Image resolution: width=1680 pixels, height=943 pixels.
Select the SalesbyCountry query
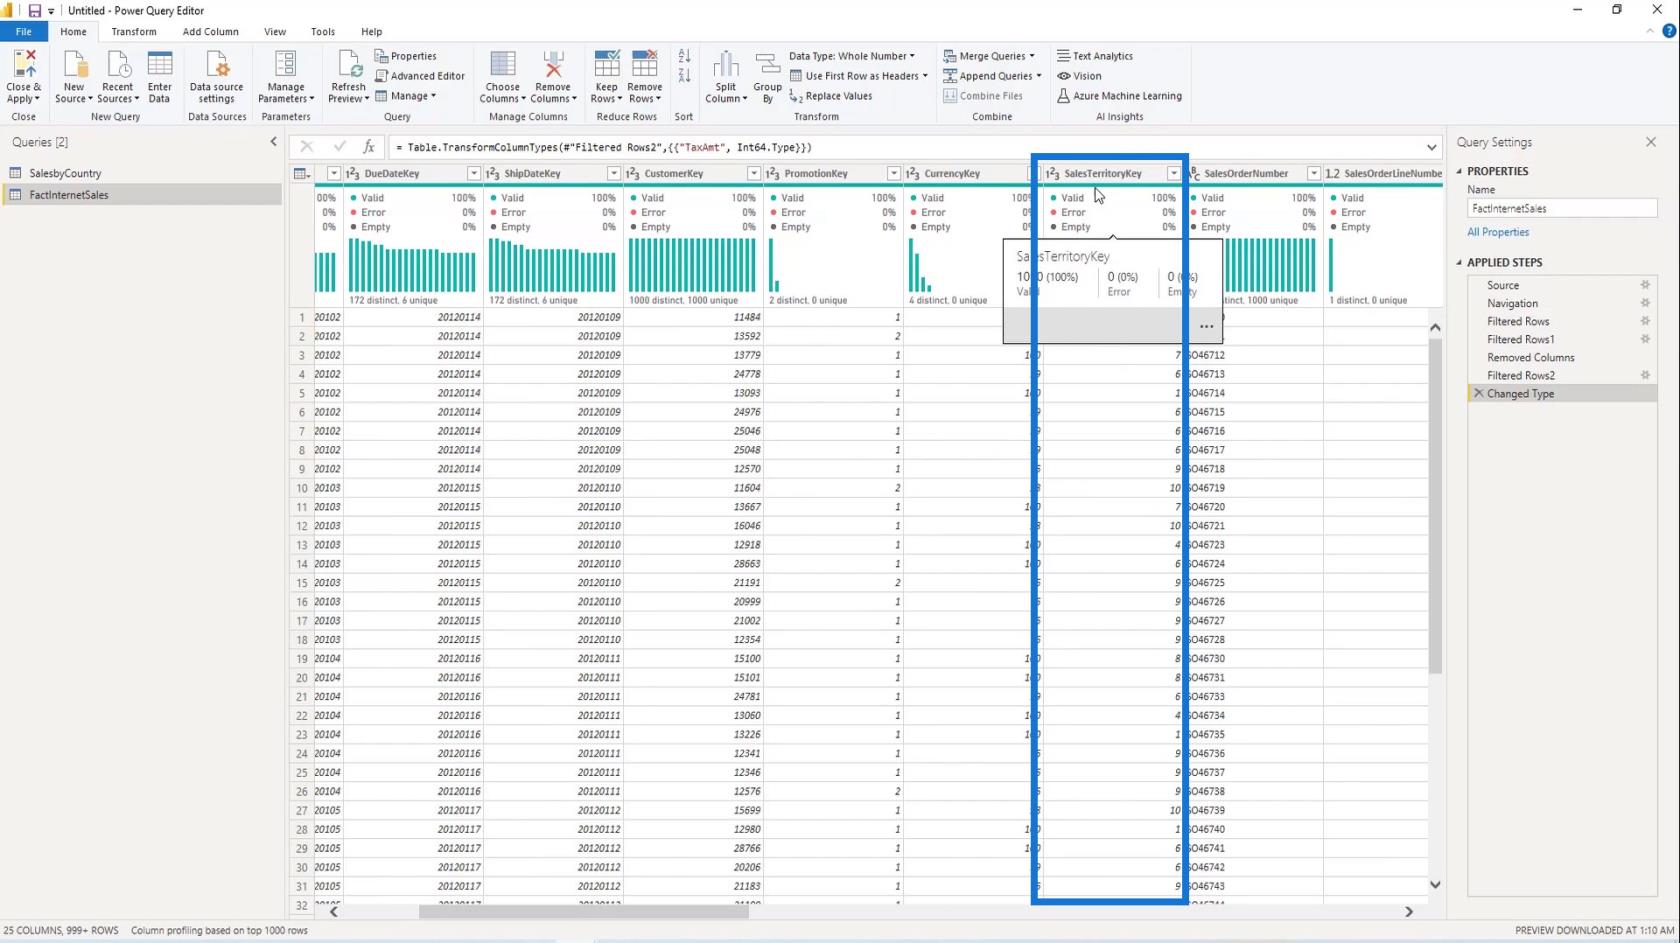coord(65,173)
